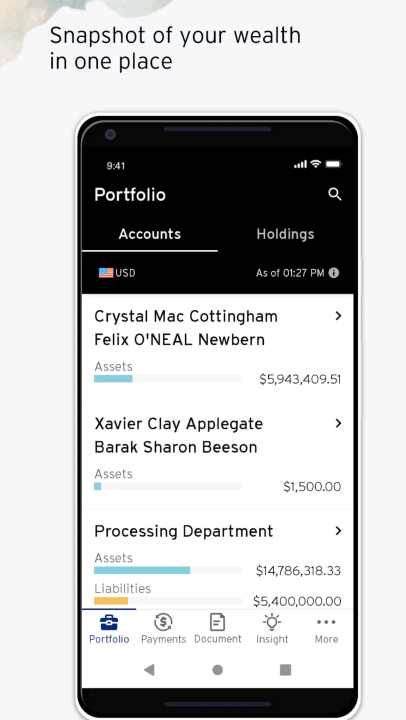The image size is (406, 720).
Task: Expand Processing Department chevron
Action: pos(338,531)
